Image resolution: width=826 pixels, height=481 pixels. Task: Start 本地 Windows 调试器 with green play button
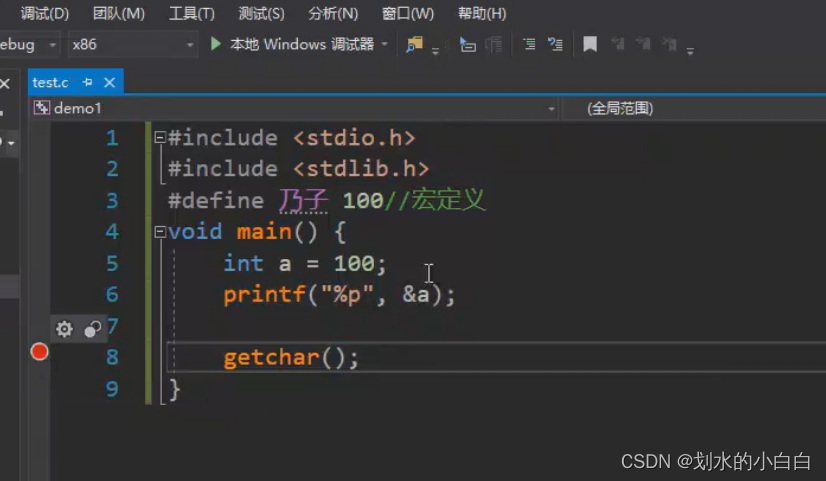(215, 44)
